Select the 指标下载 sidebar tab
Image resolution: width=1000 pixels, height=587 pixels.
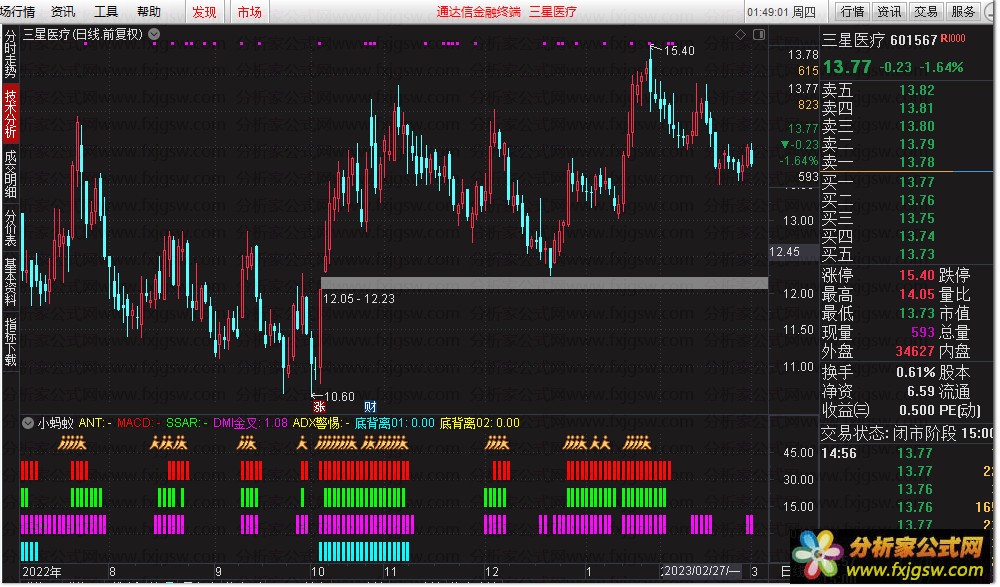(x=10, y=341)
